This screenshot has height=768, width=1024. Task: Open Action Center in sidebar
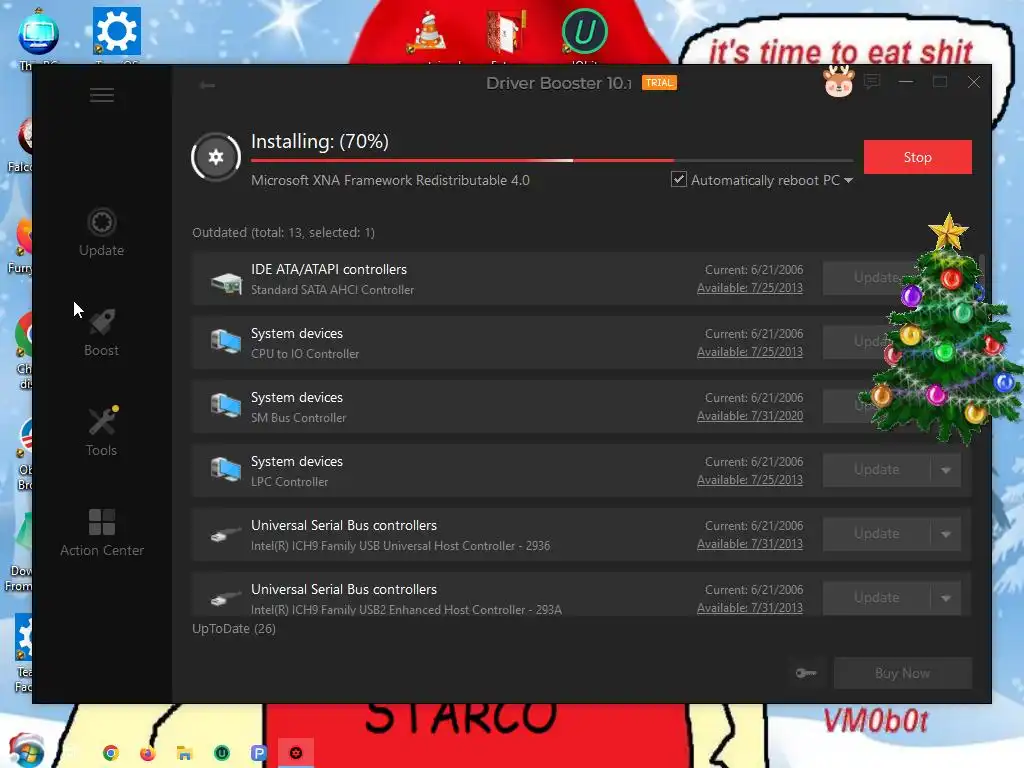[x=101, y=532]
